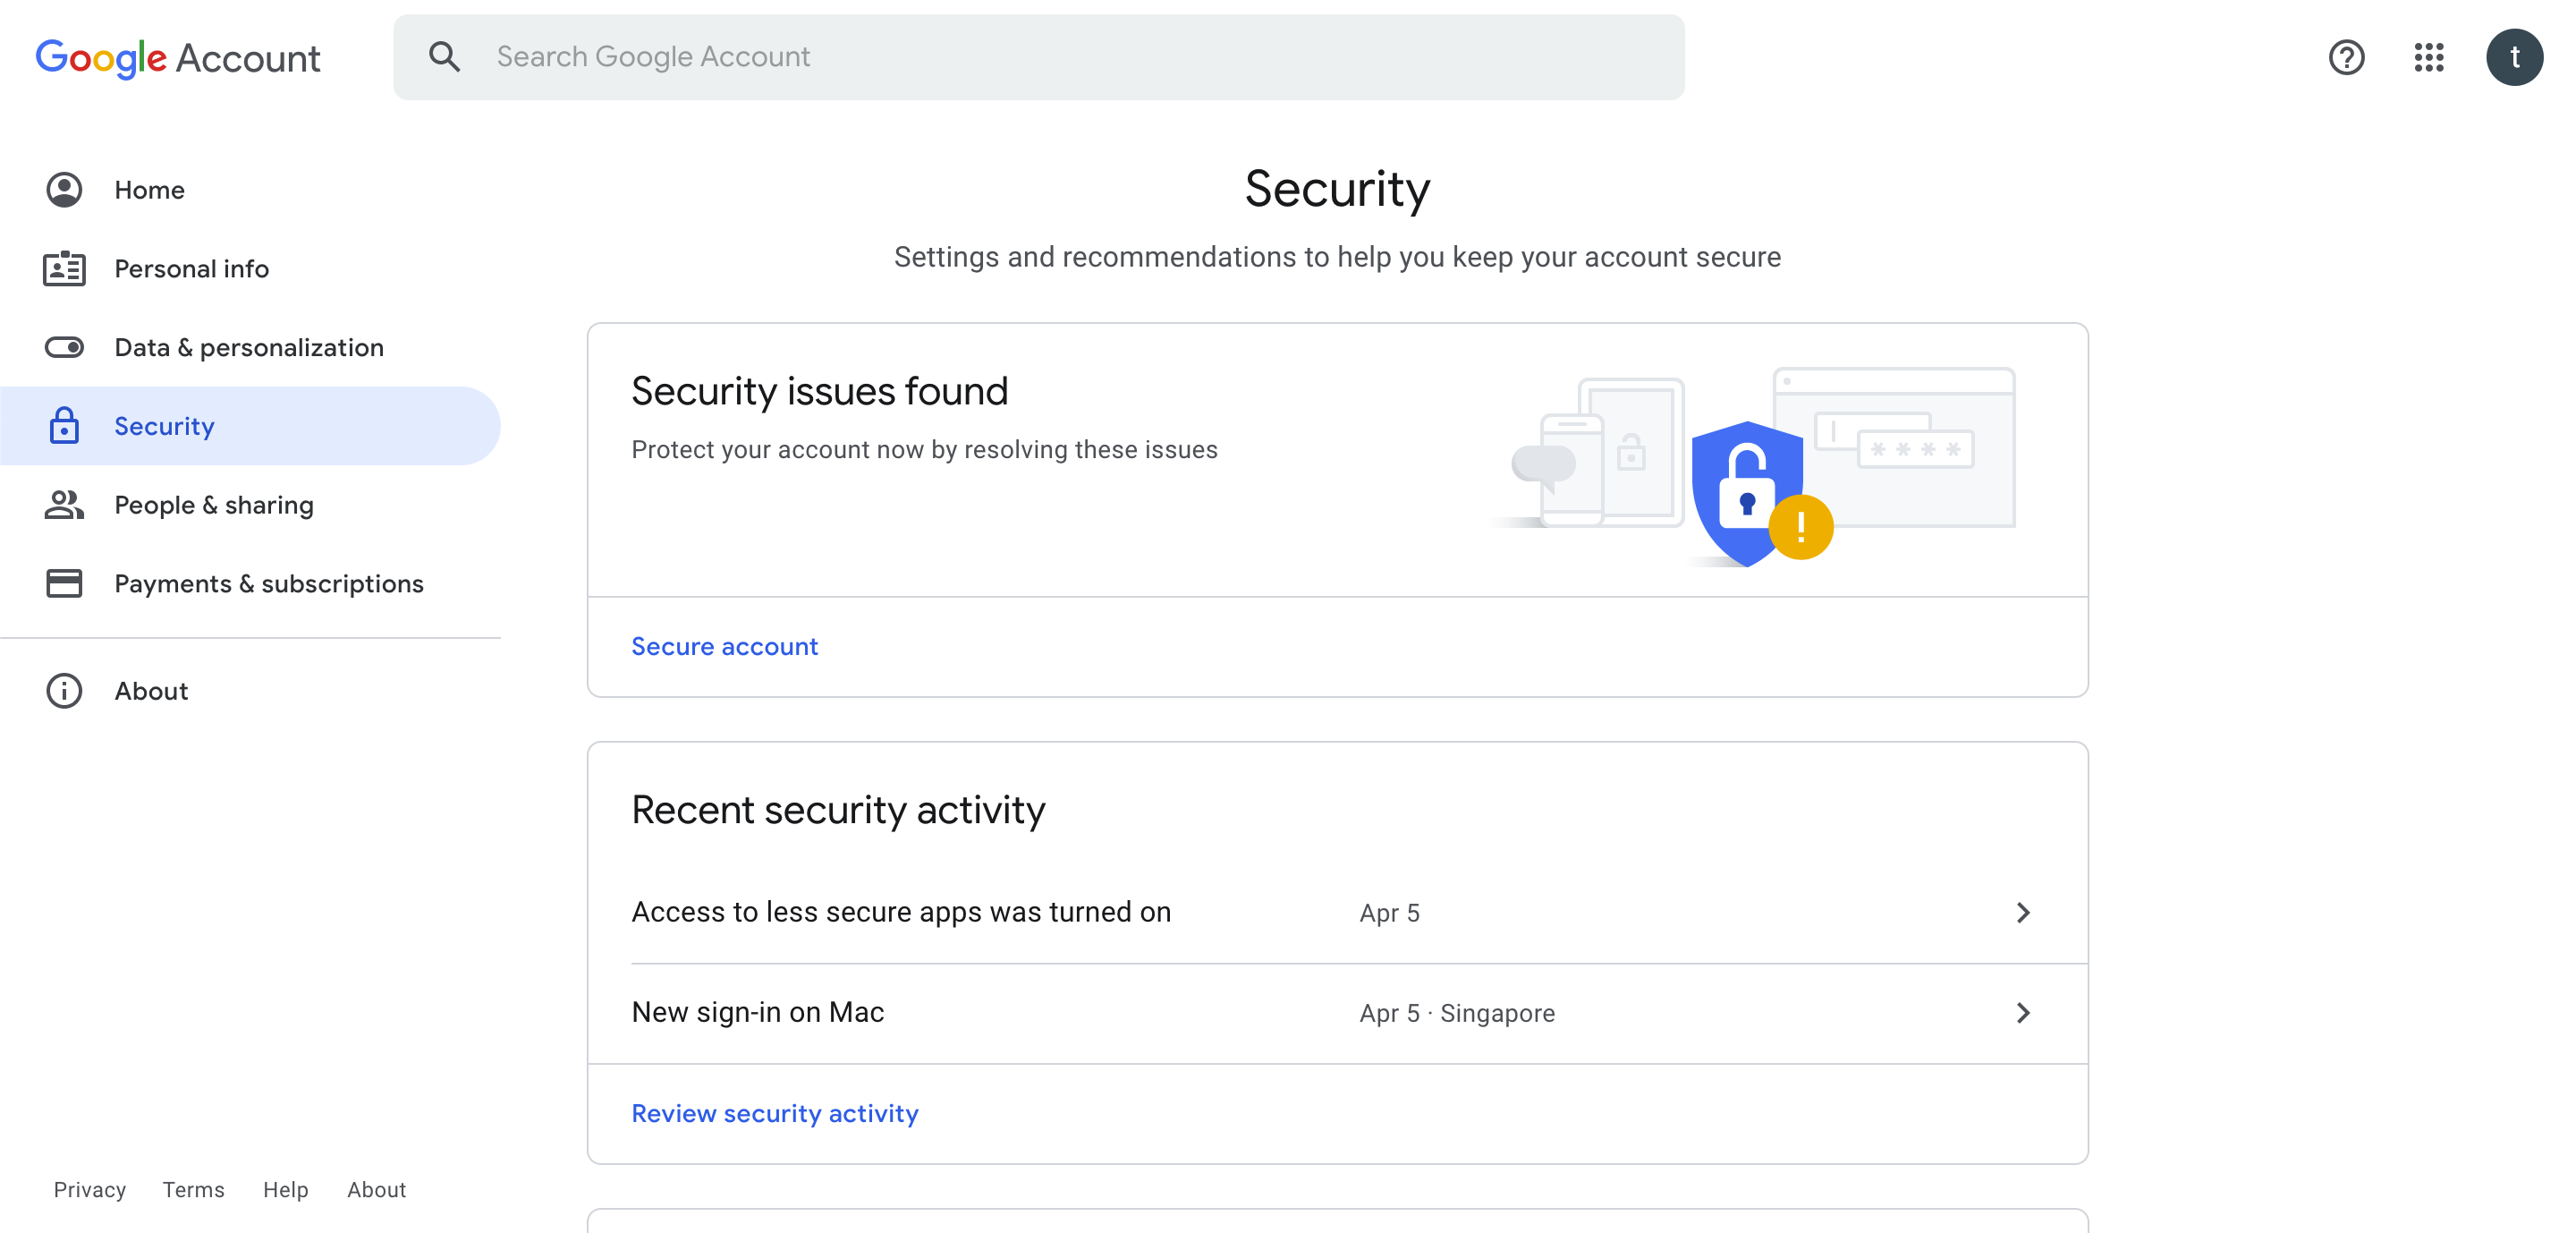Viewport: 2576px width, 1233px height.
Task: Click the Home icon in sidebar
Action: [64, 187]
